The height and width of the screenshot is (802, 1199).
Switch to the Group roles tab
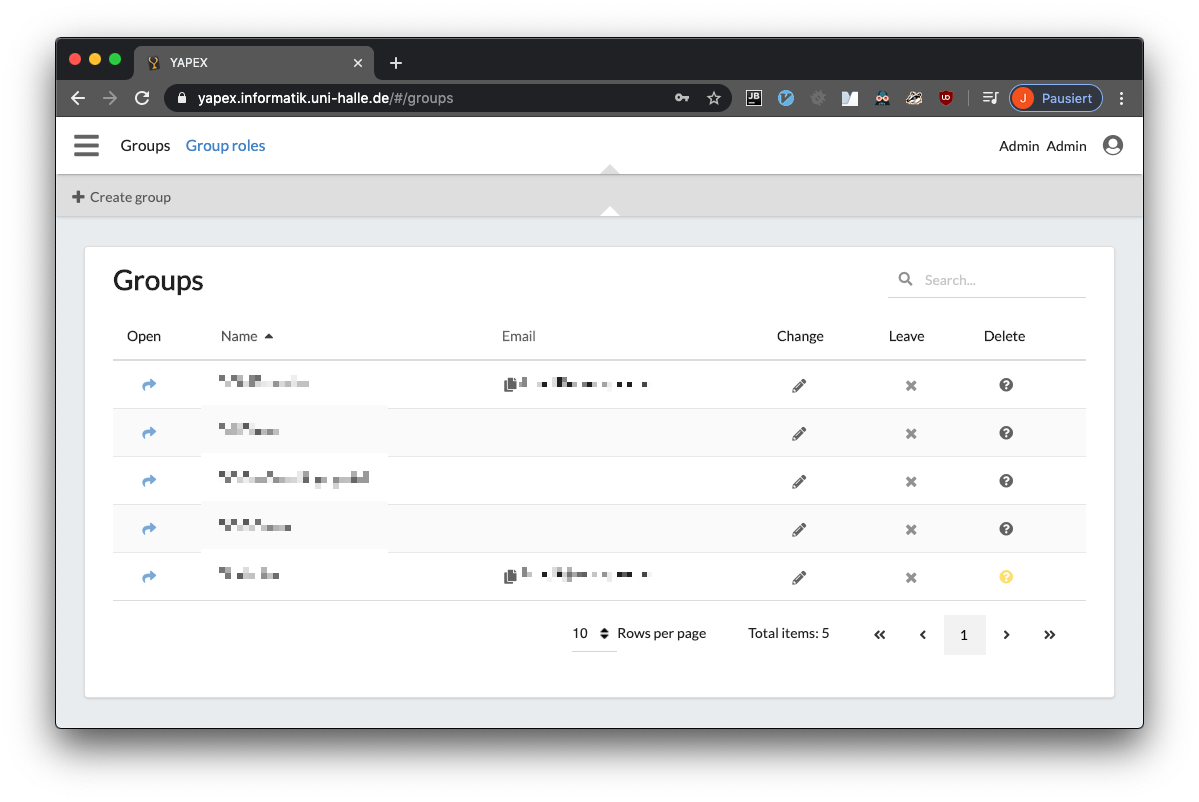click(225, 146)
